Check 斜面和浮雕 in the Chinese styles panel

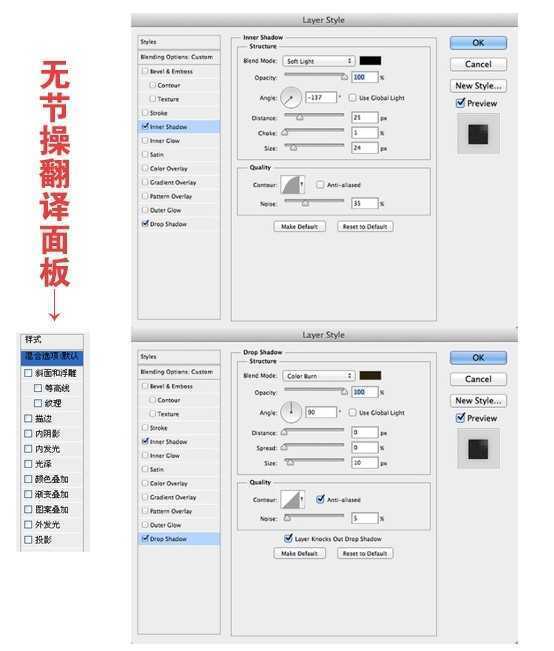pos(28,373)
